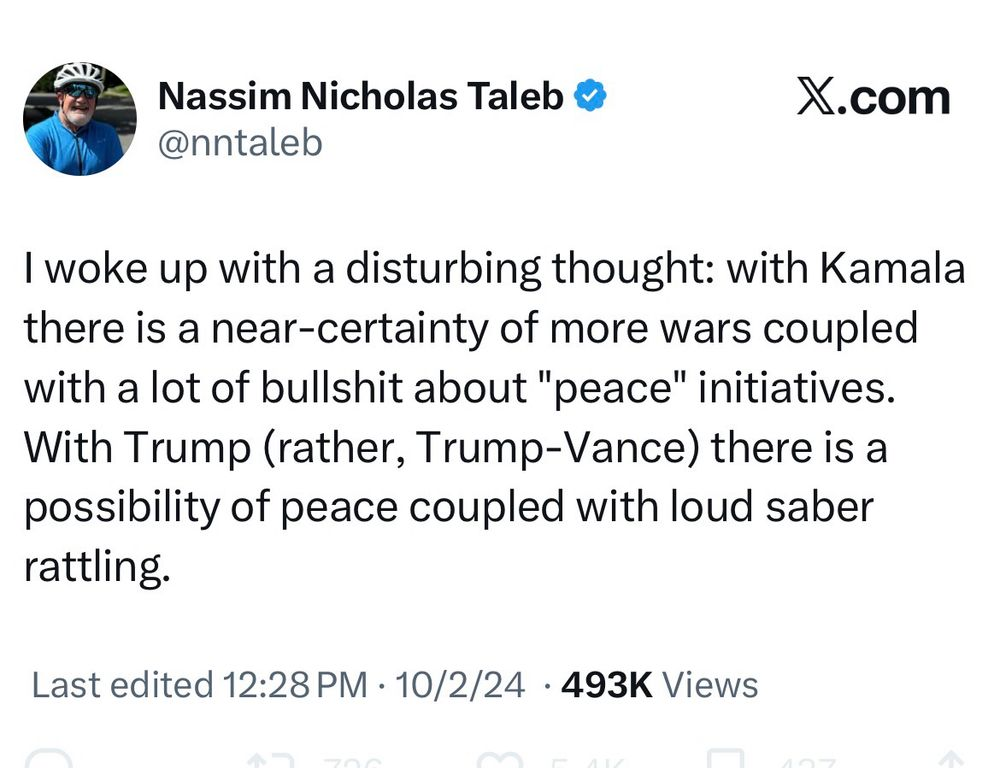The image size is (1000, 768).
Task: Click the repost count number
Action: pyautogui.click(x=352, y=762)
